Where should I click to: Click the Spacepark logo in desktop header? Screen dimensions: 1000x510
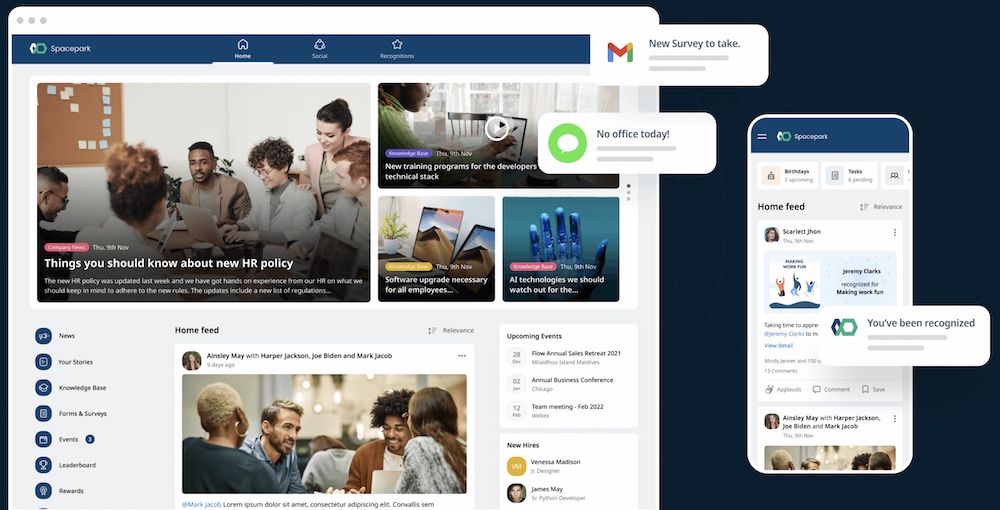[62, 48]
